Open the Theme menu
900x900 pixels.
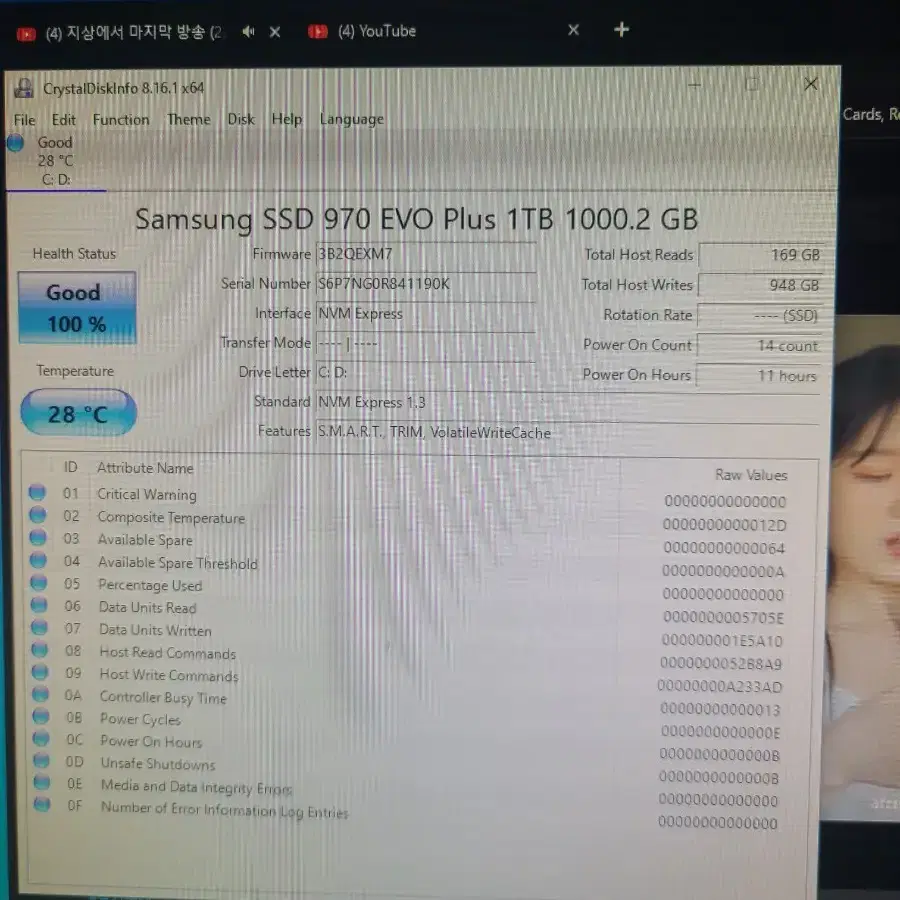pyautogui.click(x=189, y=119)
